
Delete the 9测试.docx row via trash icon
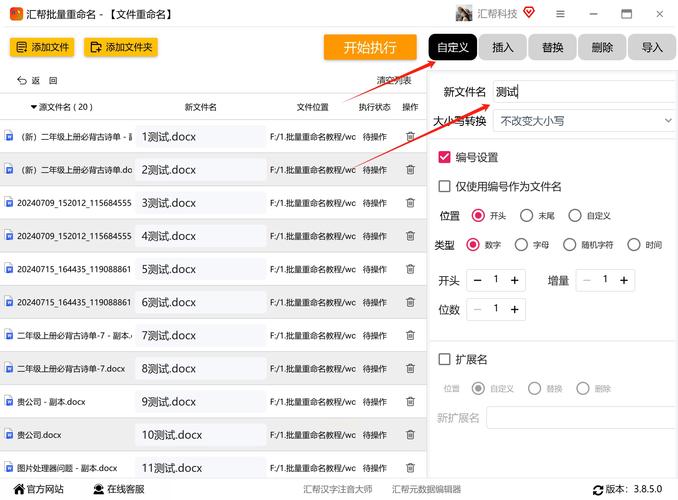tap(410, 402)
